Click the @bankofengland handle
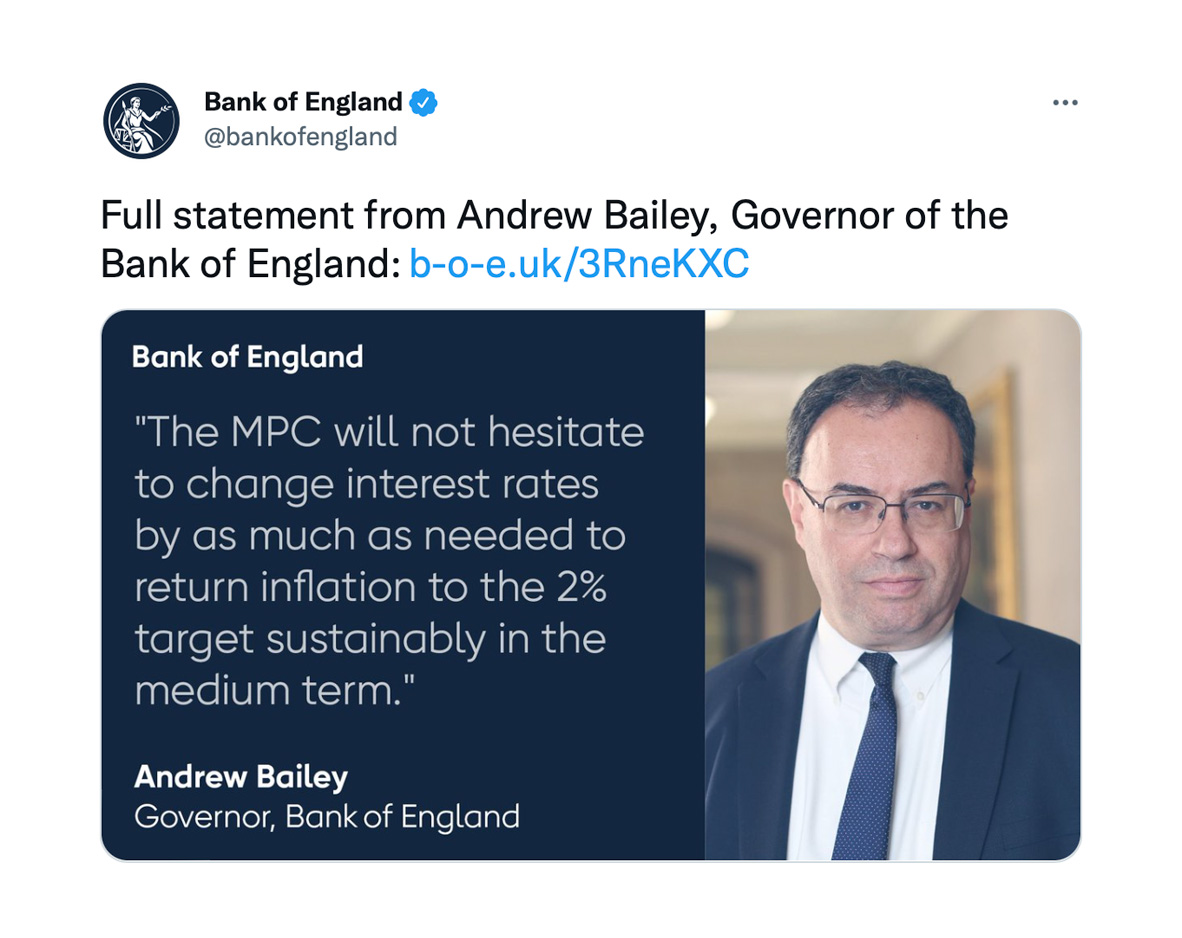The height and width of the screenshot is (938, 1182). click(x=300, y=136)
